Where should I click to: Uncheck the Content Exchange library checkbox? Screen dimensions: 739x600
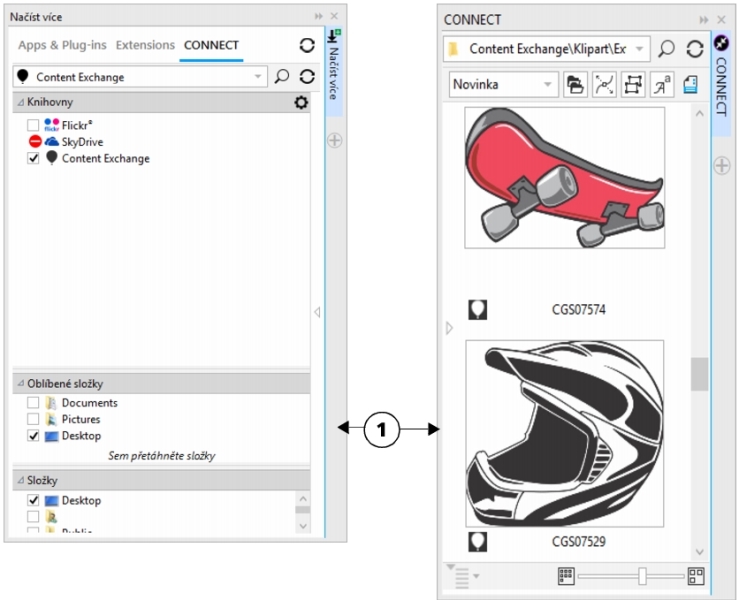point(34,158)
